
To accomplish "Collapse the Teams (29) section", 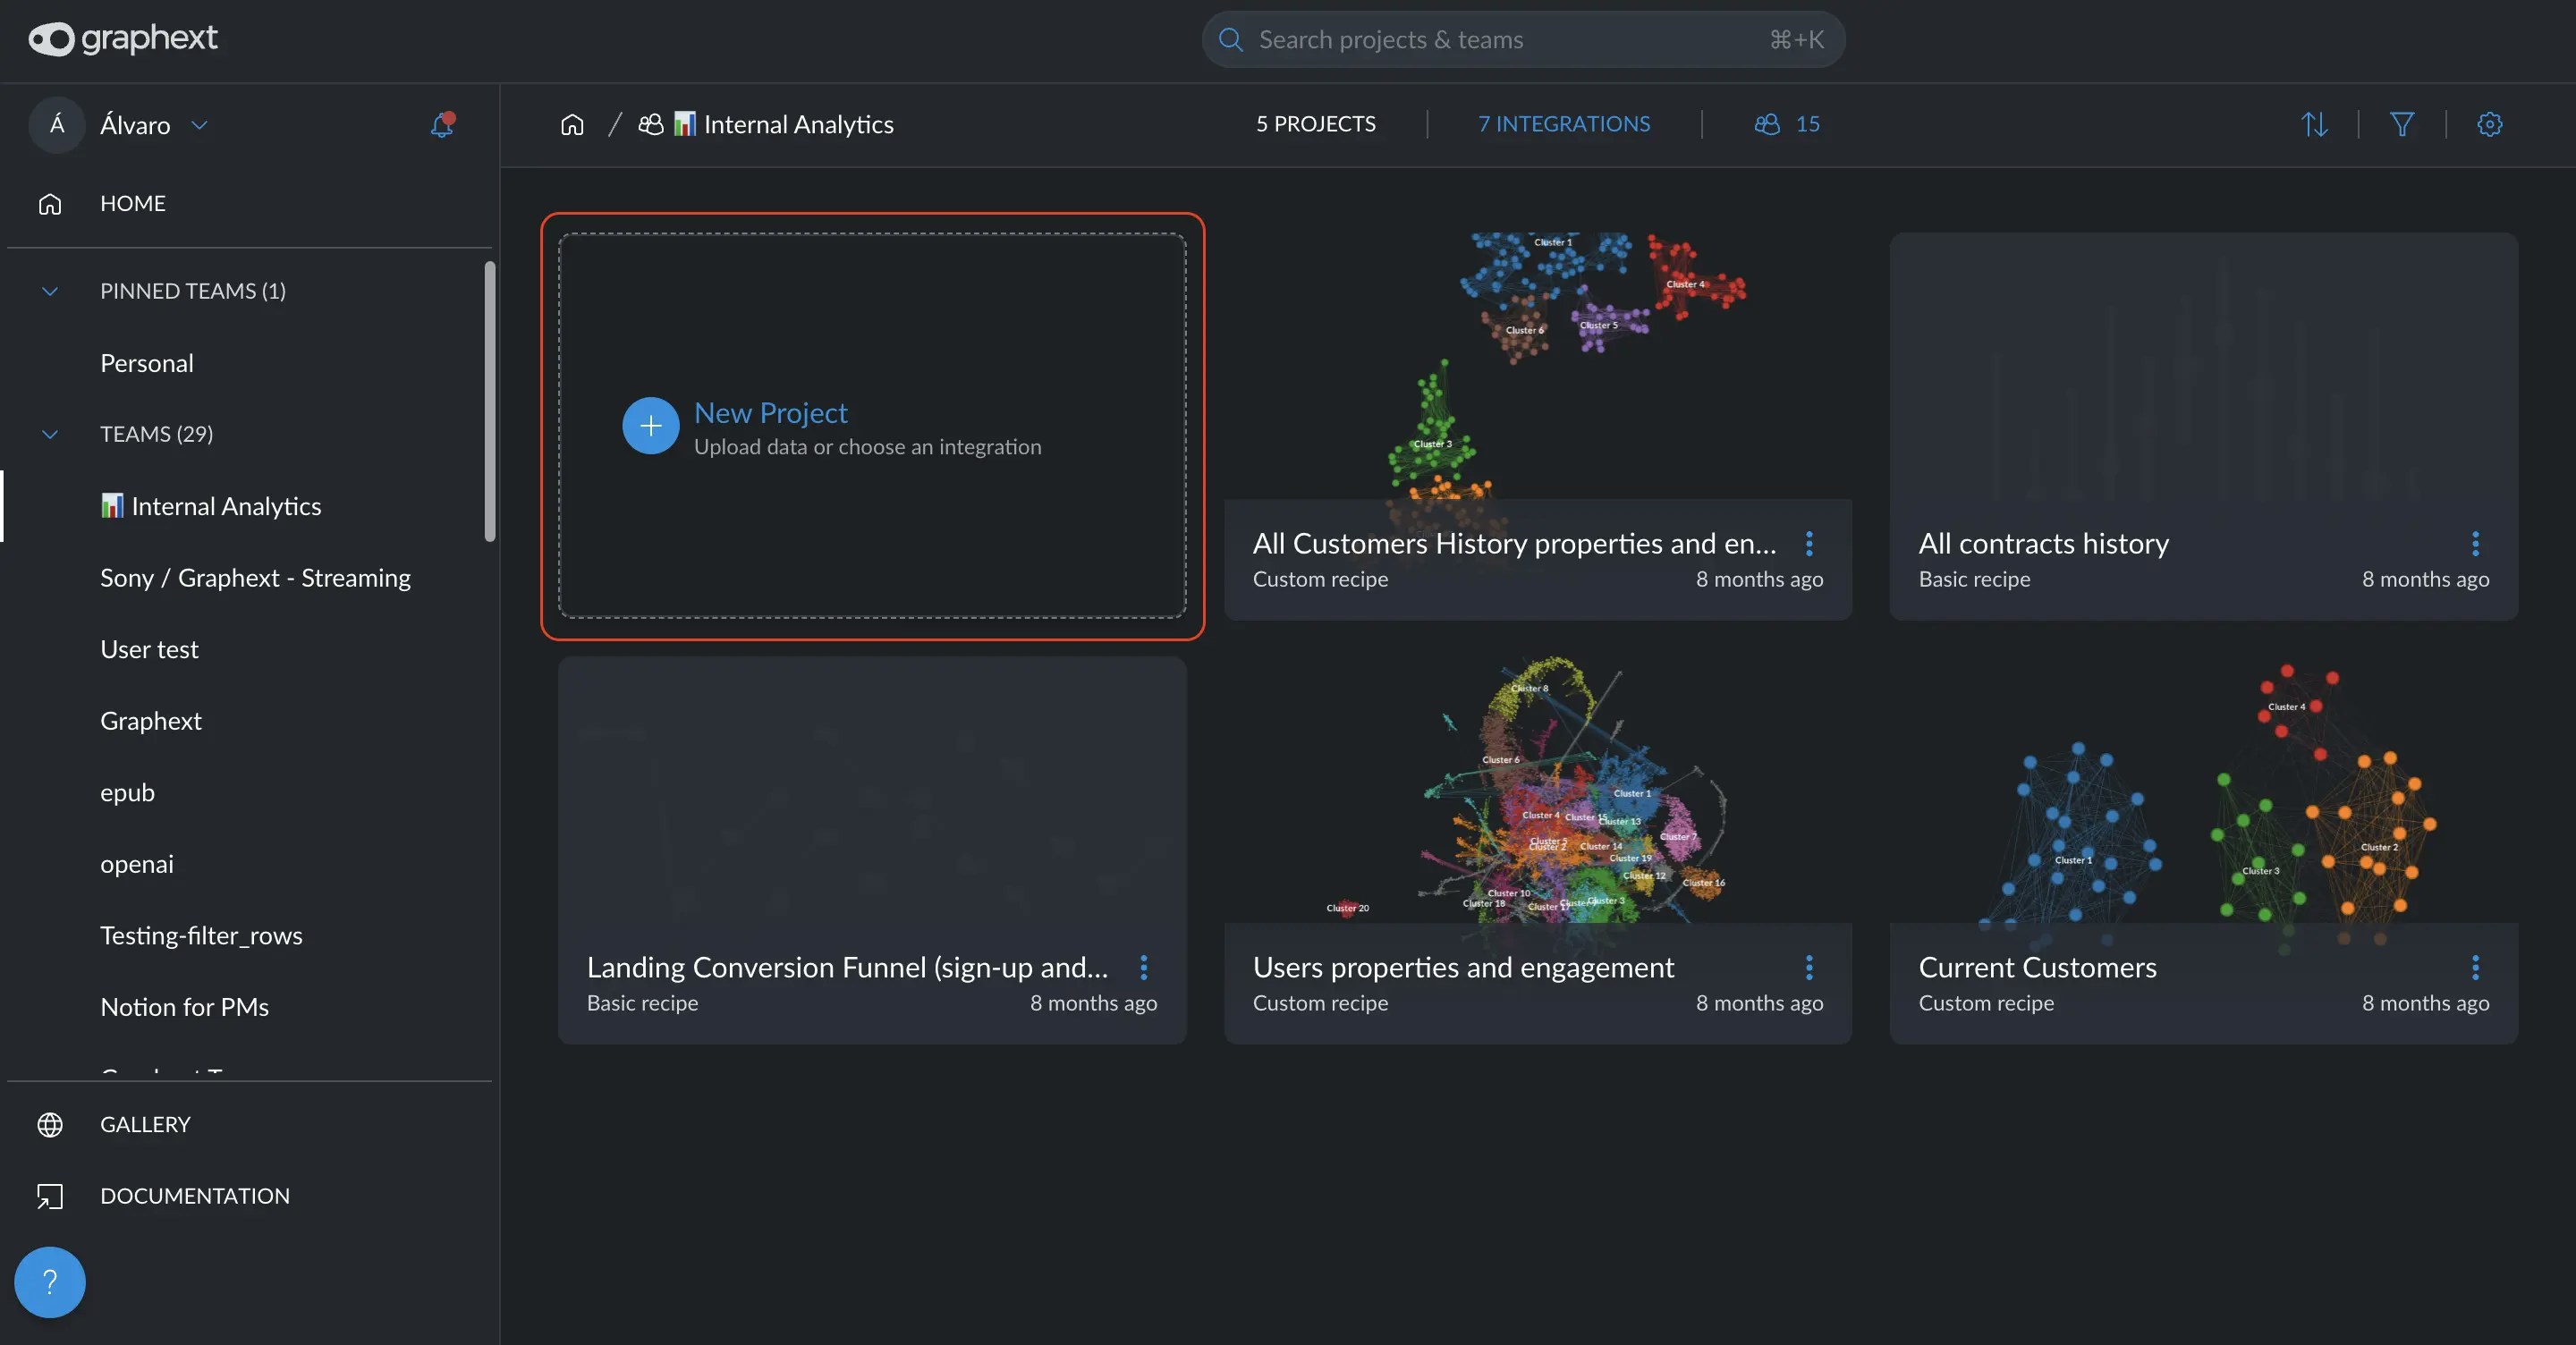I will pyautogui.click(x=50, y=434).
